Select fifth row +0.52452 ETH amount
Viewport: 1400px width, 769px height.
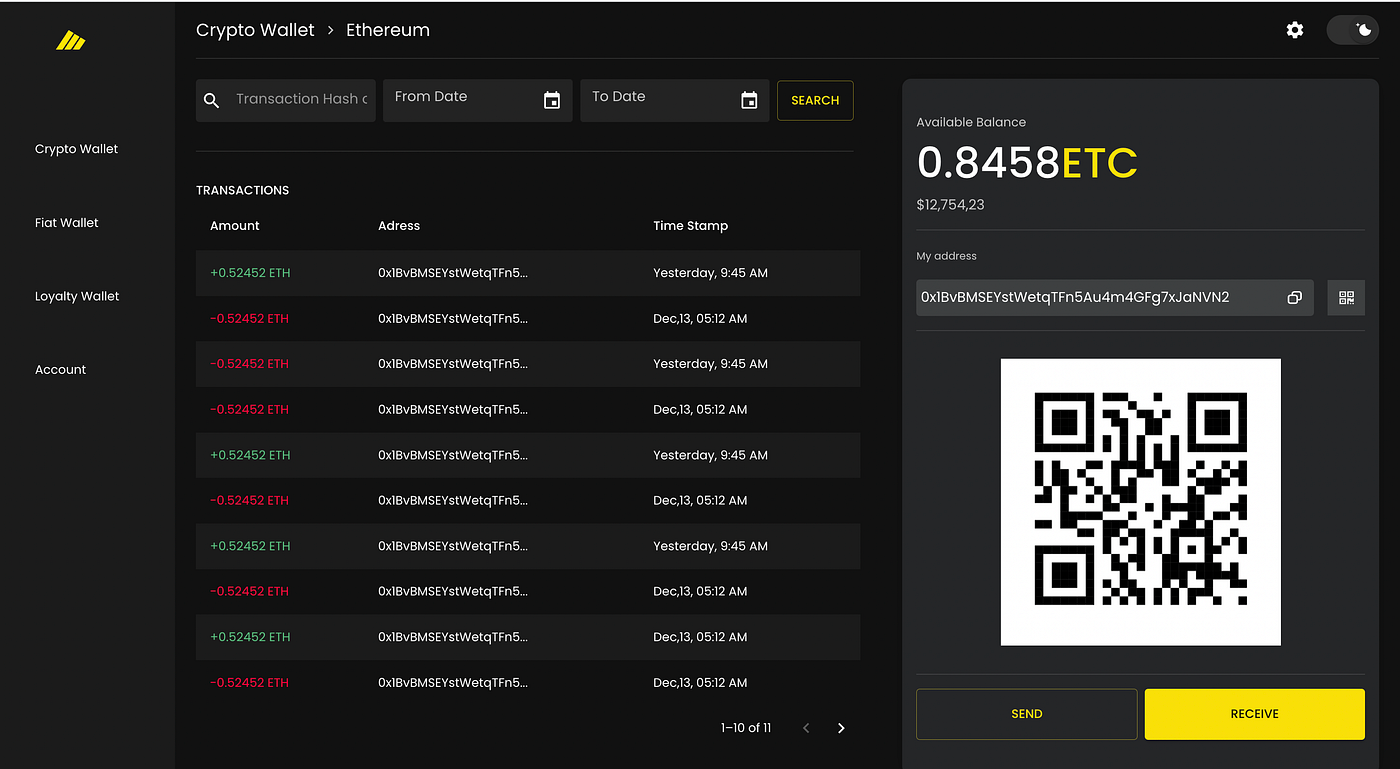click(250, 455)
